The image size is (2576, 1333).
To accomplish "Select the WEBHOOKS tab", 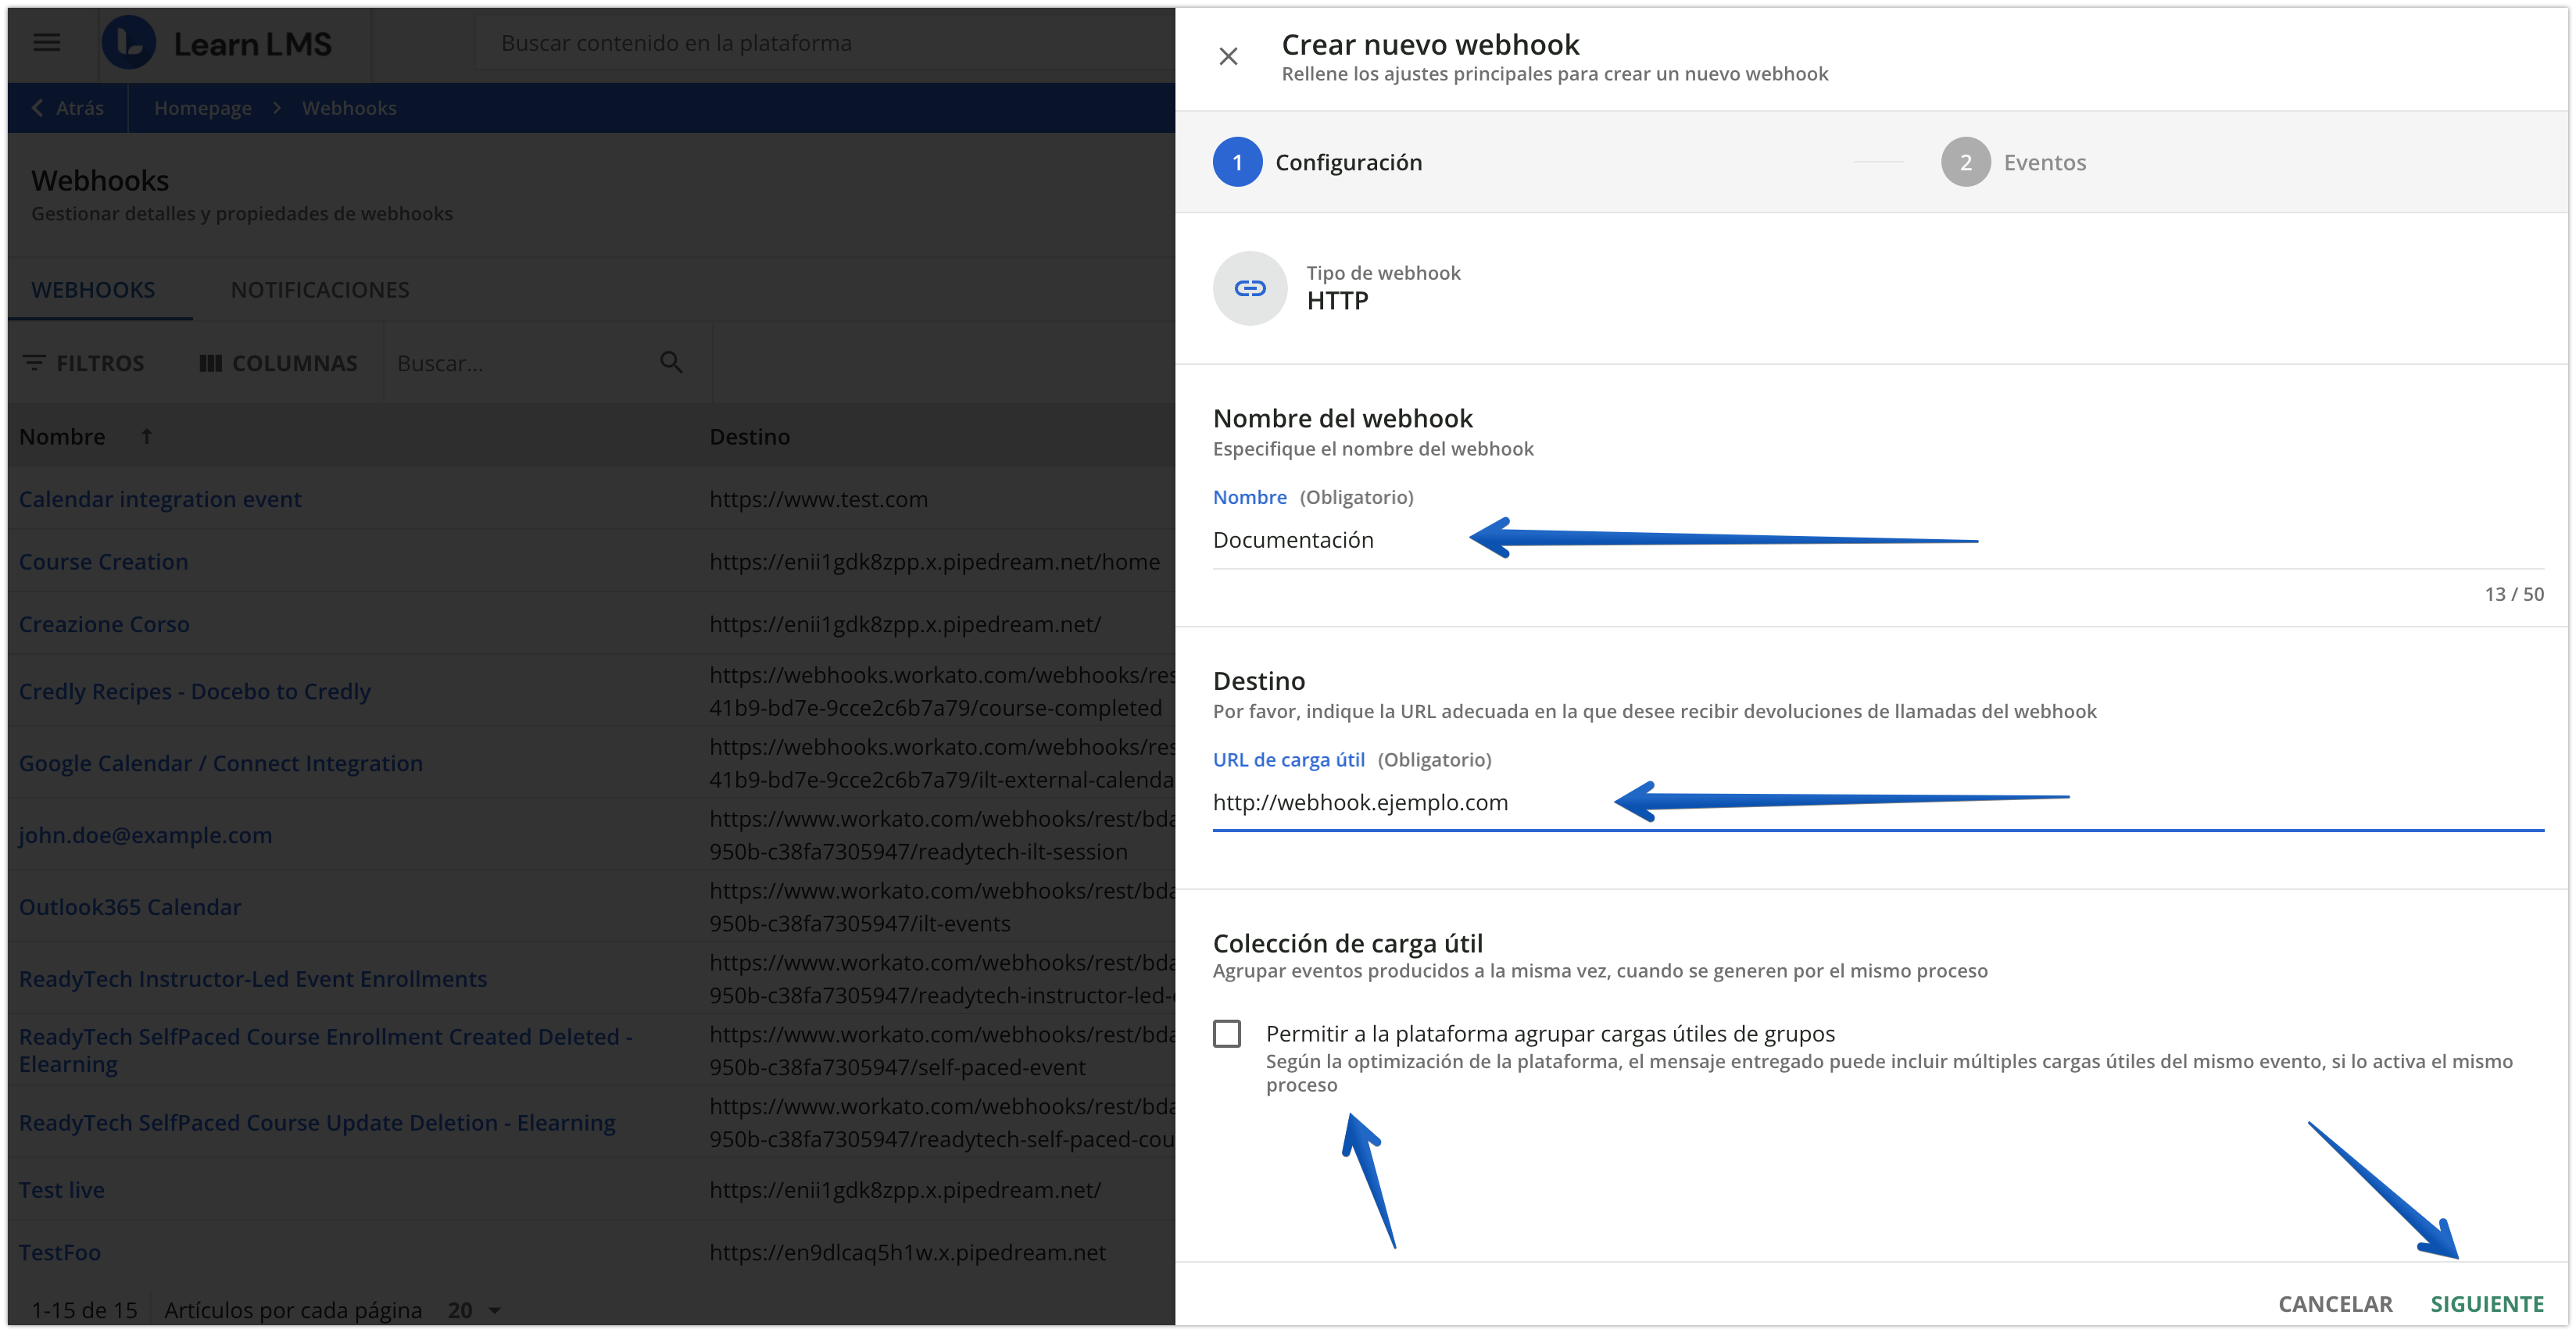I will pyautogui.click(x=93, y=289).
